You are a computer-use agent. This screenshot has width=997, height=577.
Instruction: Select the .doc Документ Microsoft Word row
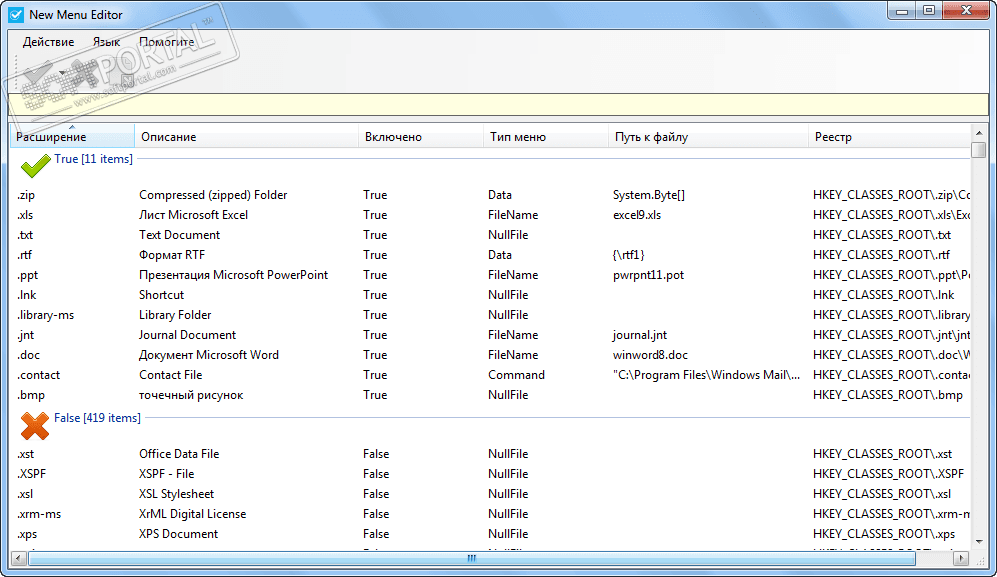tap(208, 355)
